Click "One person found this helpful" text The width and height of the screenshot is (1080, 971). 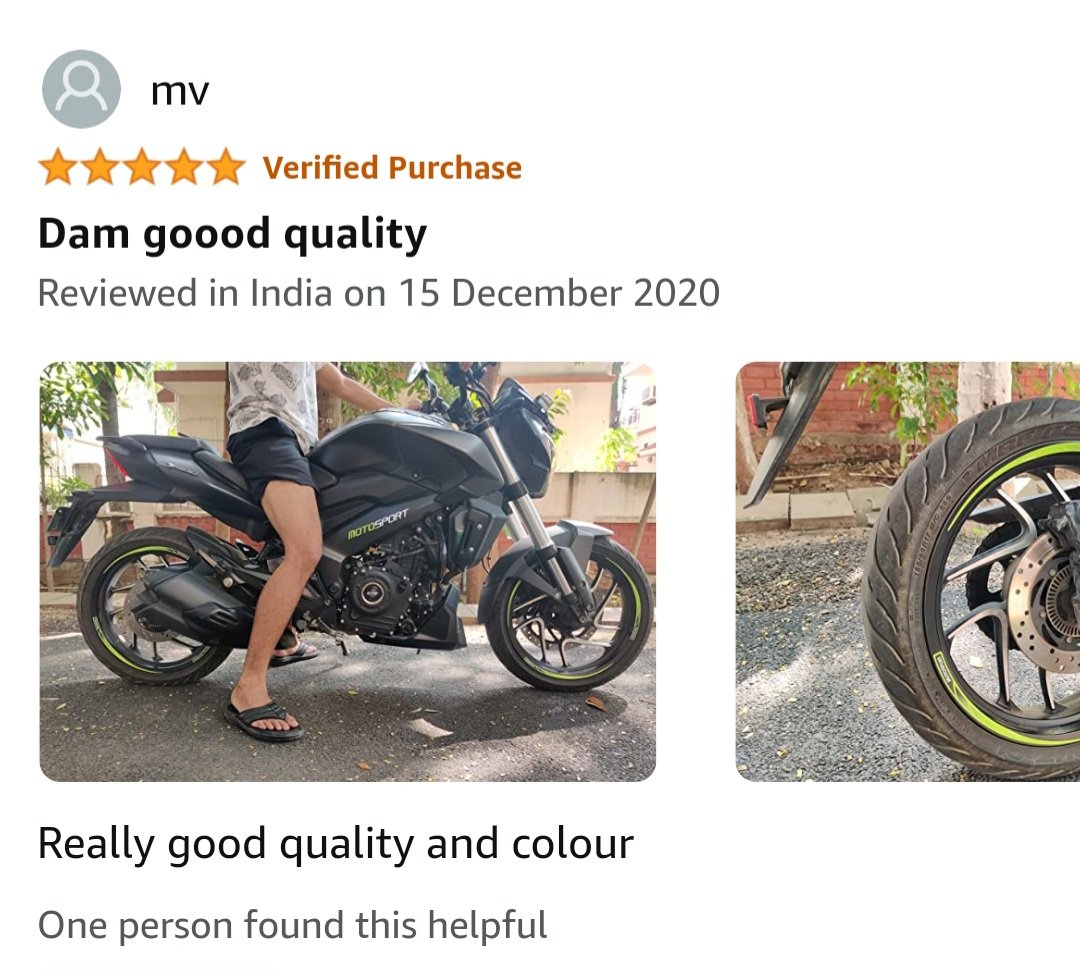coord(293,925)
